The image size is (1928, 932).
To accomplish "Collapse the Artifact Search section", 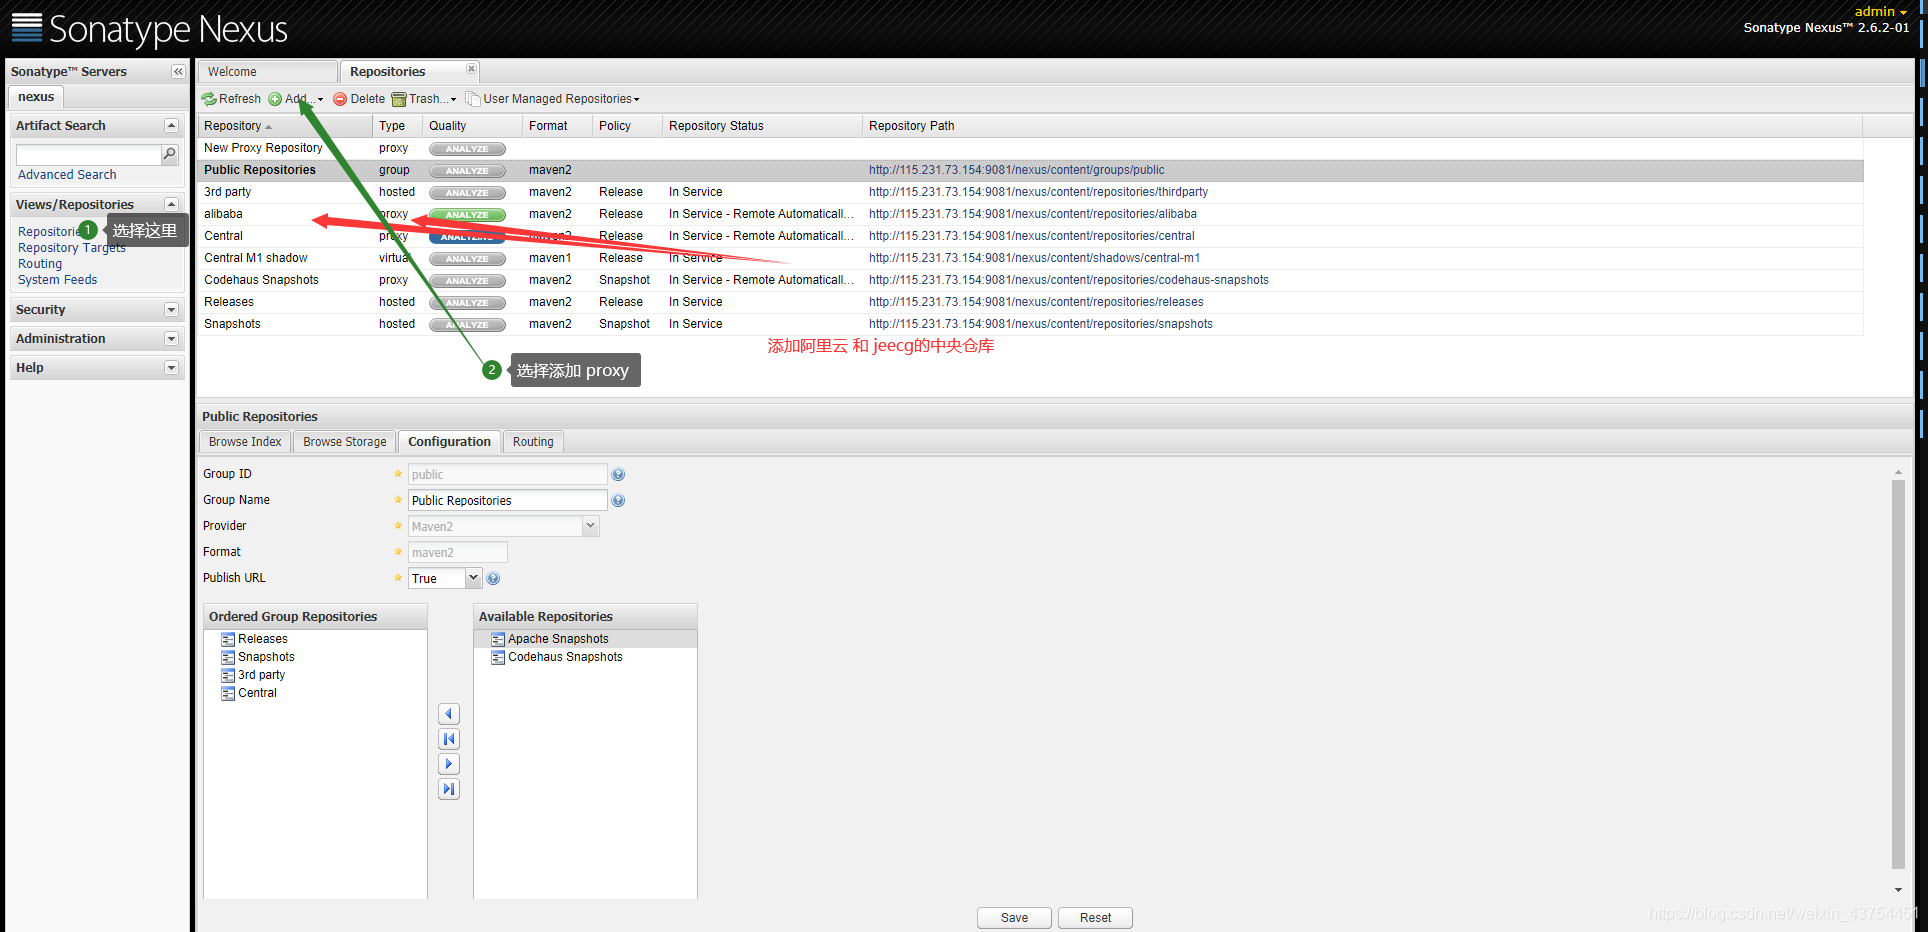I will 171,126.
